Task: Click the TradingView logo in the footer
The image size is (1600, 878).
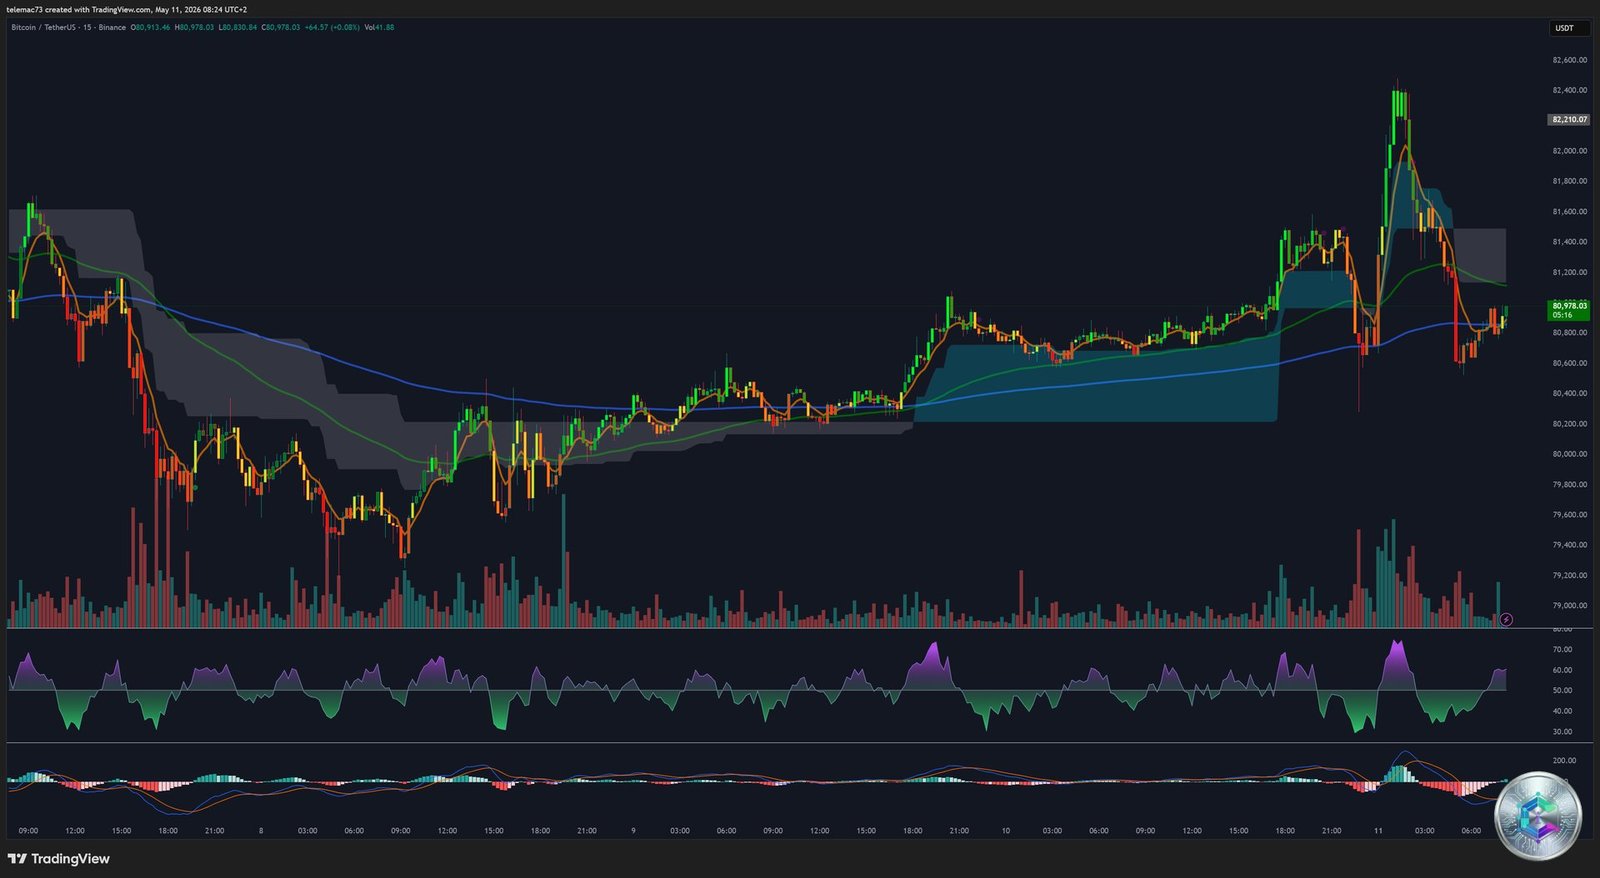Action: (x=58, y=859)
